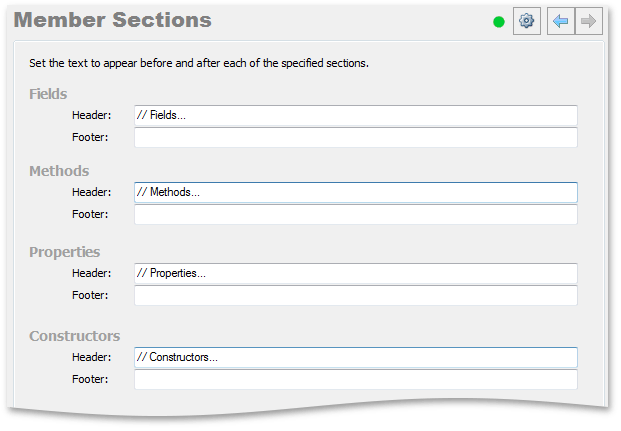Screen dimensions: 621x431
Task: Click the Properties Footer input box
Action: (x=356, y=296)
